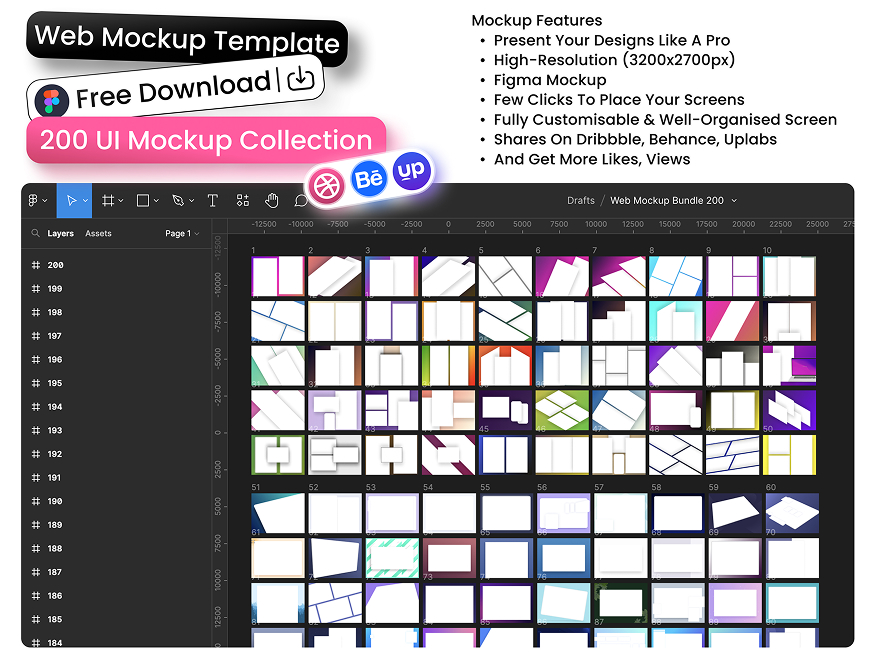Select the Text tool
Image resolution: width=876 pixels, height=656 pixels.
point(213,201)
